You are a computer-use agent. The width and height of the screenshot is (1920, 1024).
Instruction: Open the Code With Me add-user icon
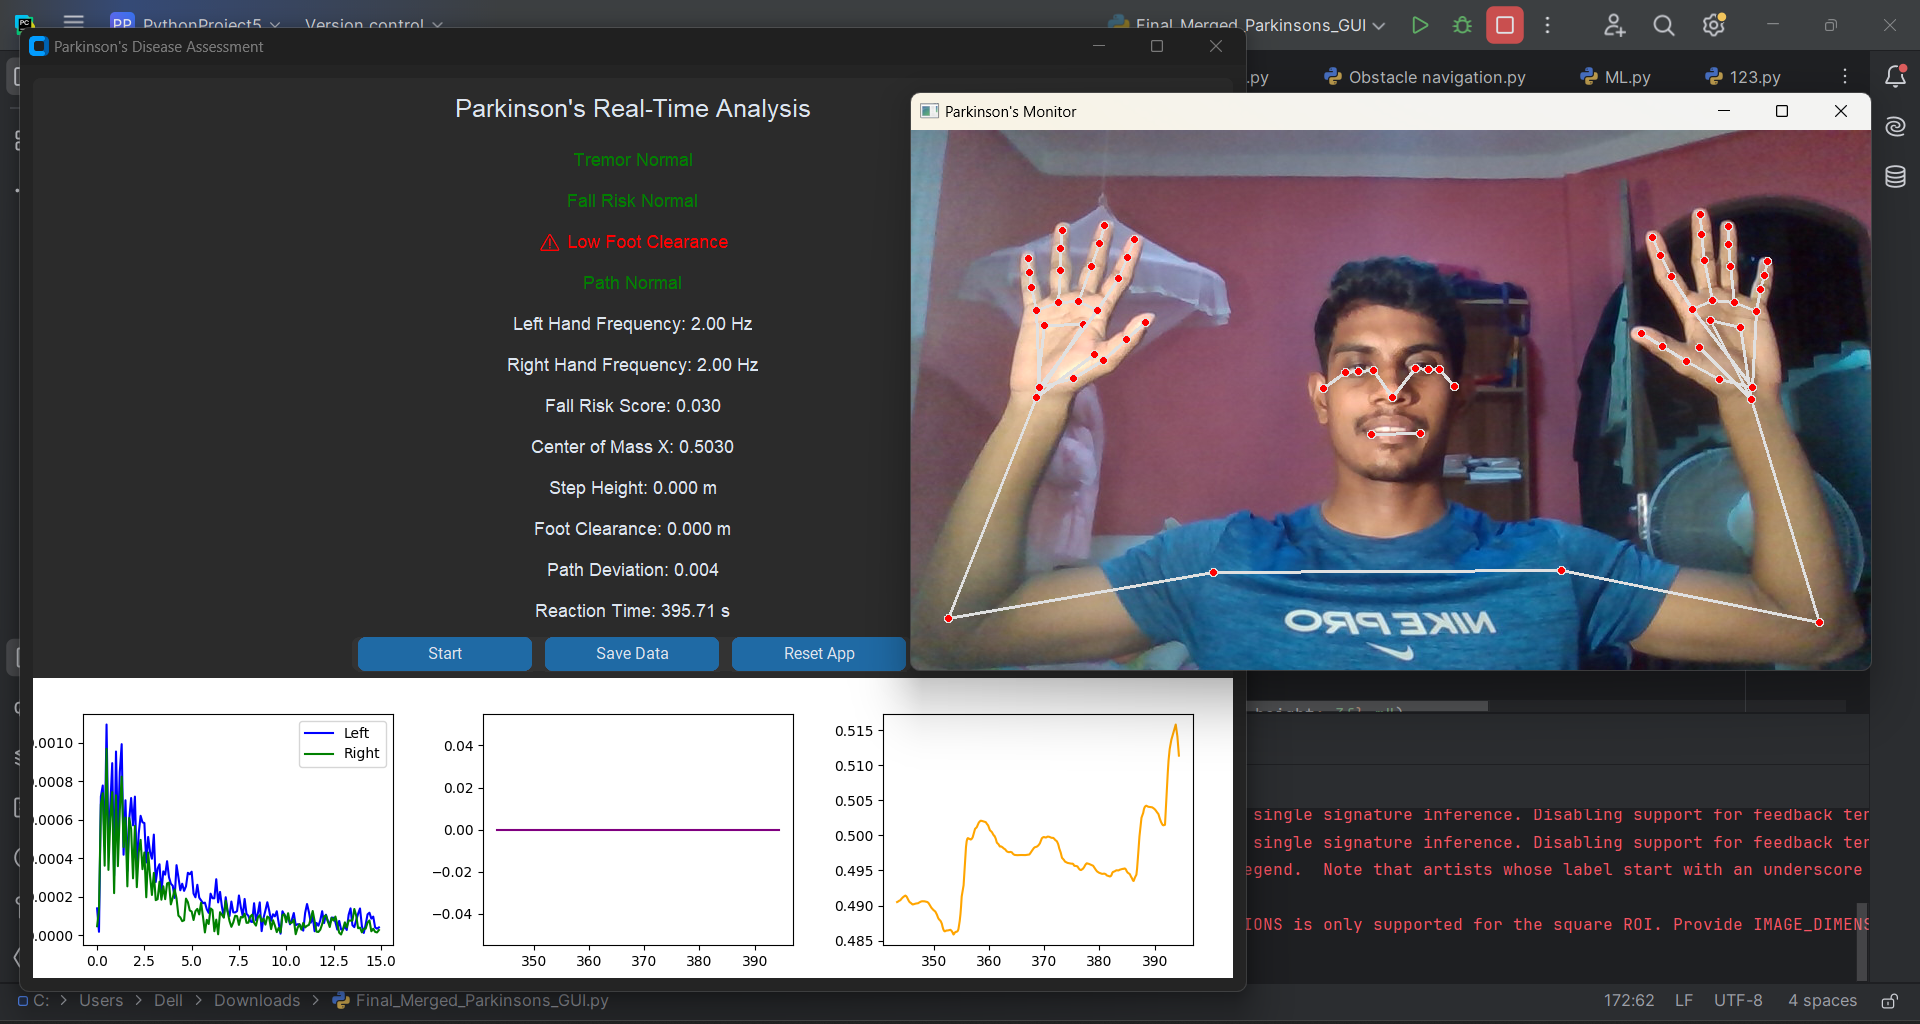1614,25
